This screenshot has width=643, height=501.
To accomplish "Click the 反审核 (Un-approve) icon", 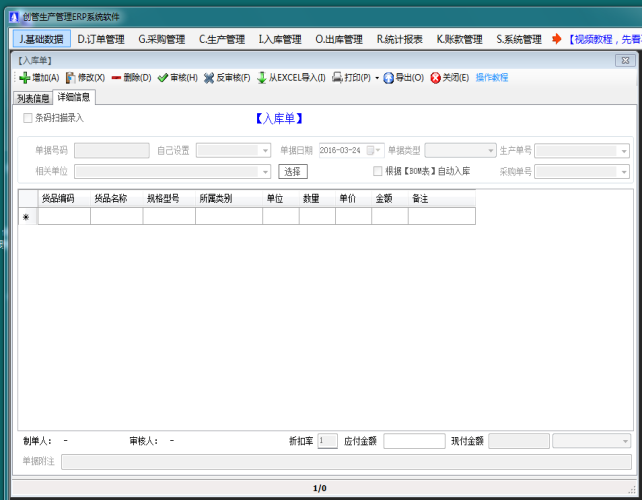I will coord(209,78).
